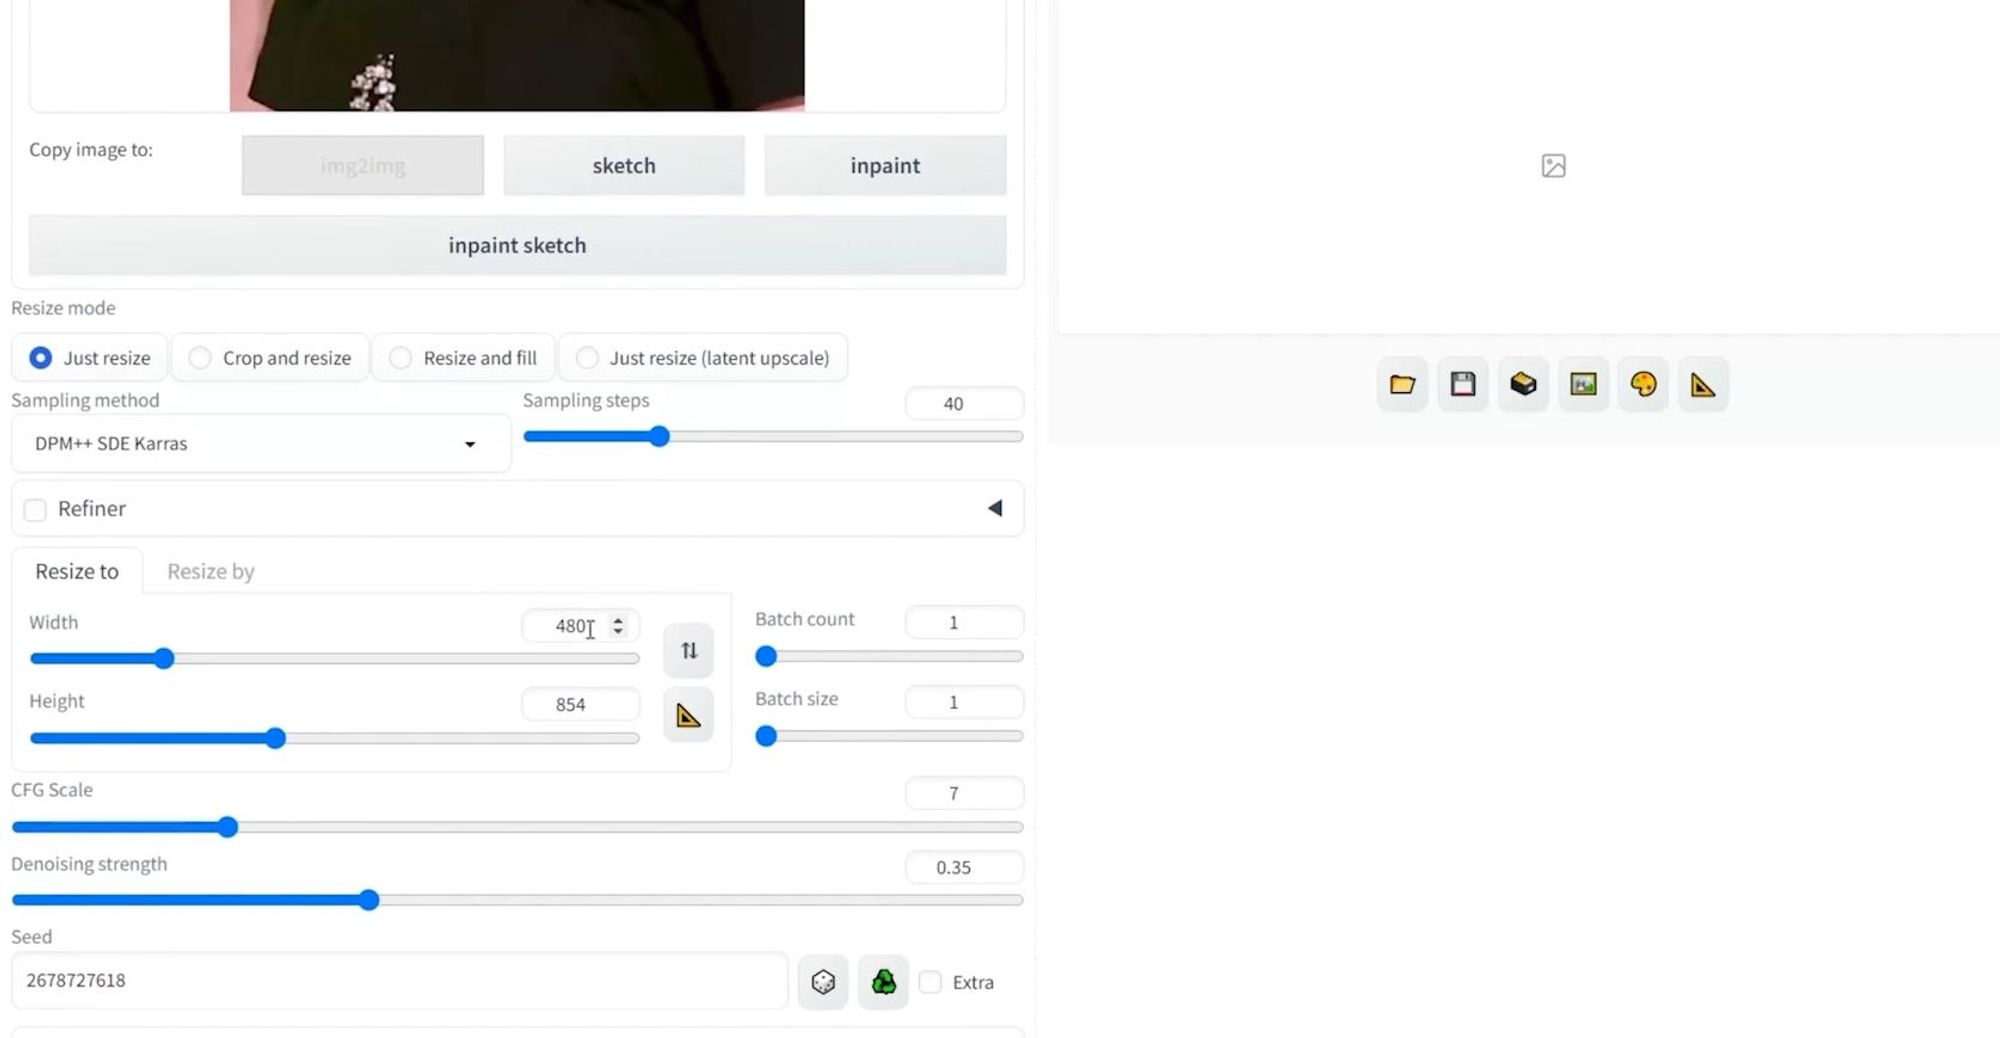Click the Width number field showing 480

point(580,626)
